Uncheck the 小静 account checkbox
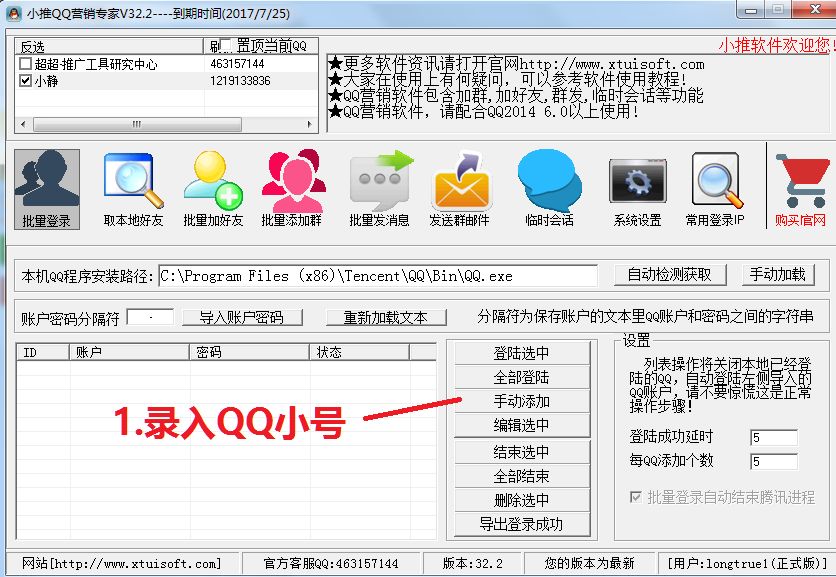Viewport: 836px width, 577px height. pos(25,81)
